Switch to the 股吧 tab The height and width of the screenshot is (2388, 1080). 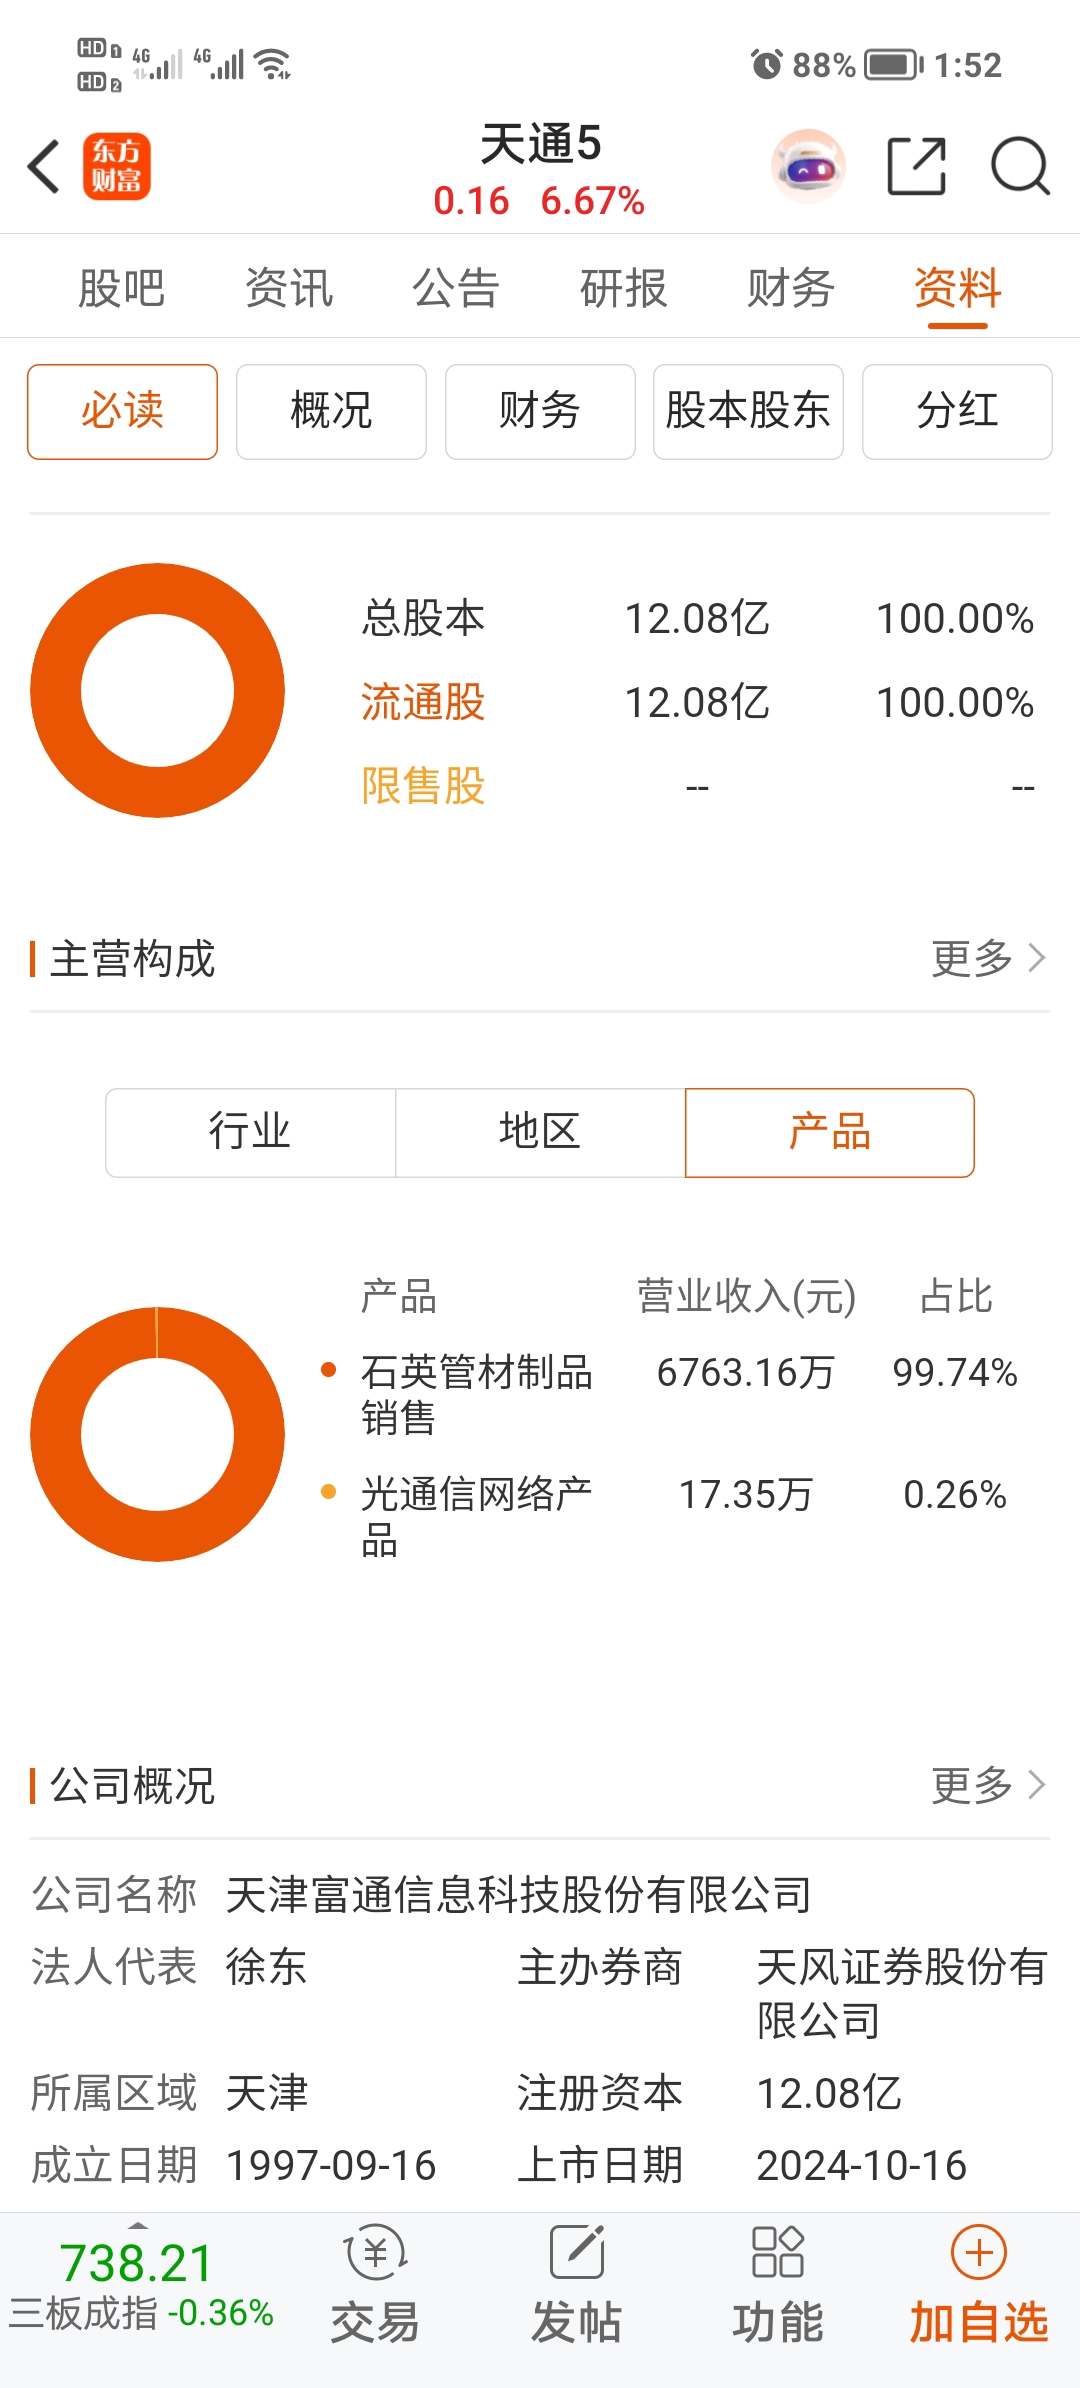click(122, 289)
